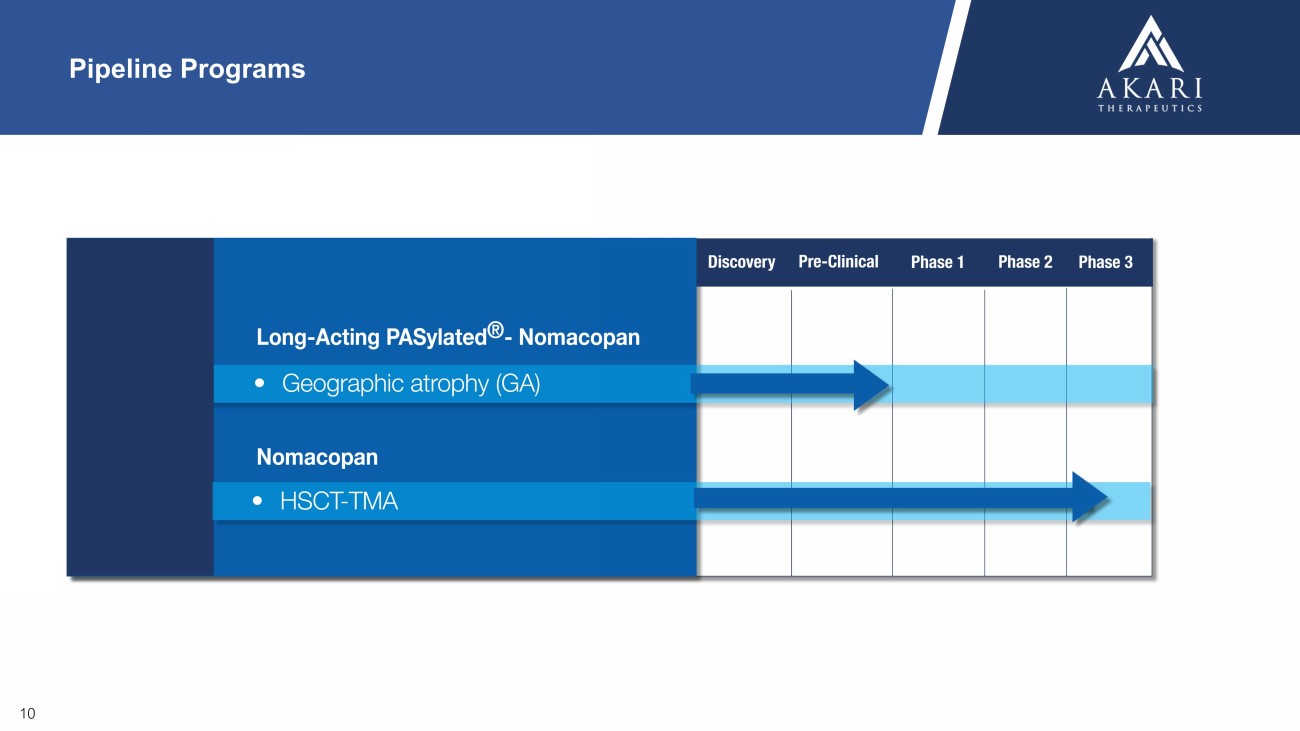Image resolution: width=1300 pixels, height=731 pixels.
Task: Click the slide page number 10
Action: click(27, 713)
